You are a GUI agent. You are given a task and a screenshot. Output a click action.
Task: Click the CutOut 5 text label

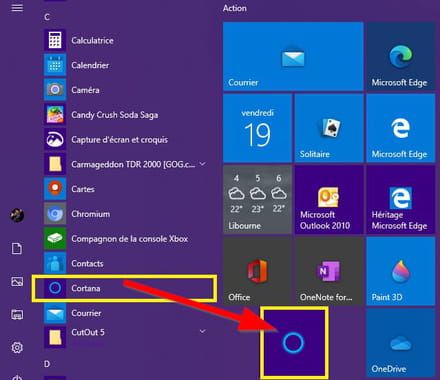(x=88, y=332)
